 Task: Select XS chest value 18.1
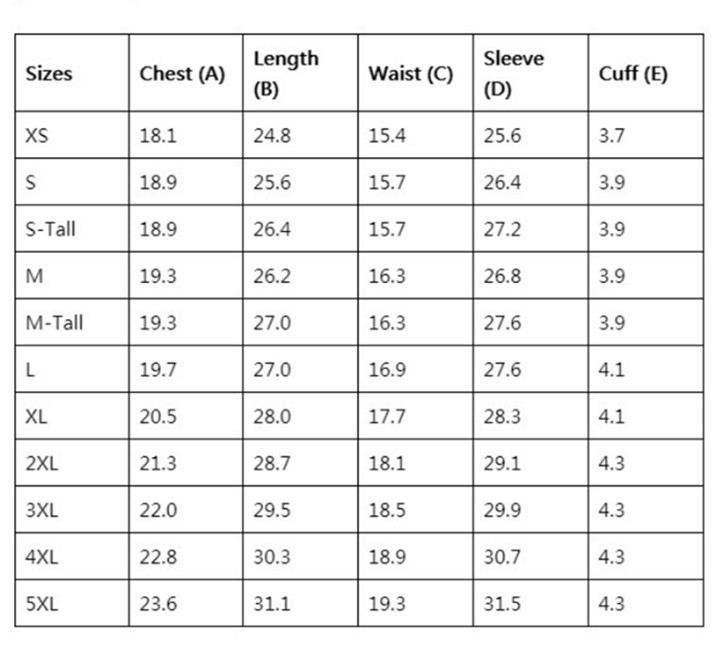[x=158, y=136]
